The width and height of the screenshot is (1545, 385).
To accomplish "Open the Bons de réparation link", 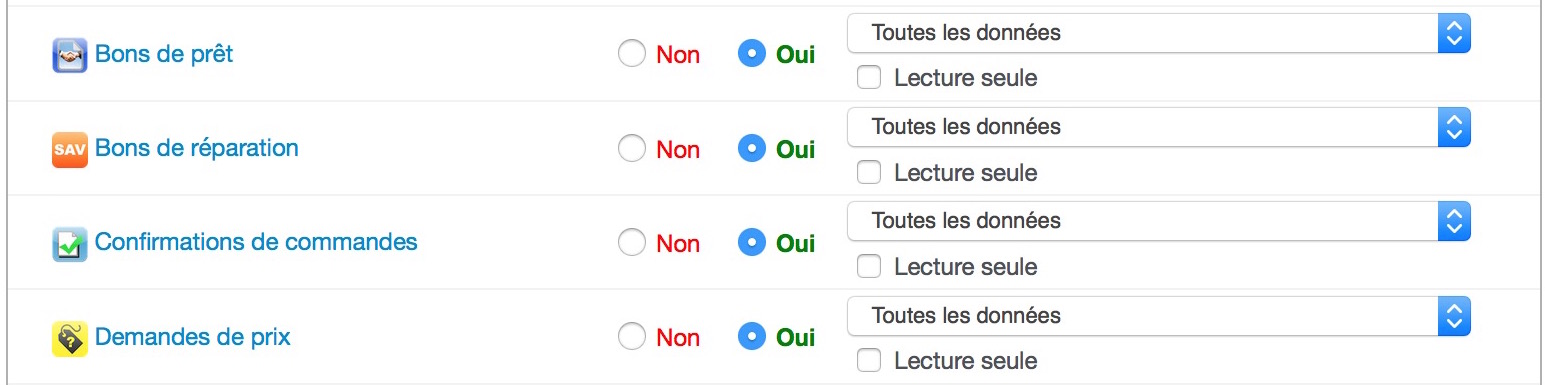I will pyautogui.click(x=197, y=148).
